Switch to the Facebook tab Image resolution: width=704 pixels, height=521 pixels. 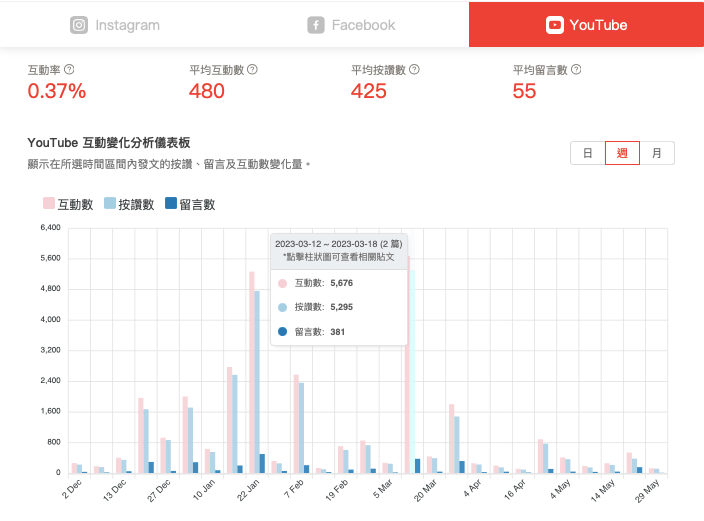tap(352, 25)
